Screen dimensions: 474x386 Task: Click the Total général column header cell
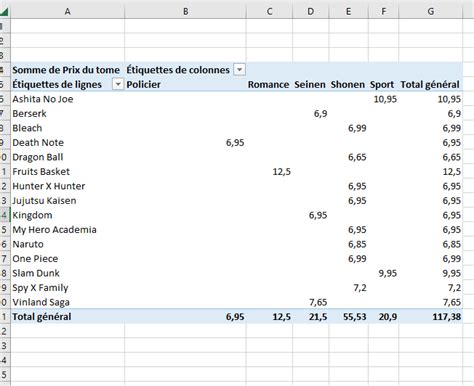430,85
